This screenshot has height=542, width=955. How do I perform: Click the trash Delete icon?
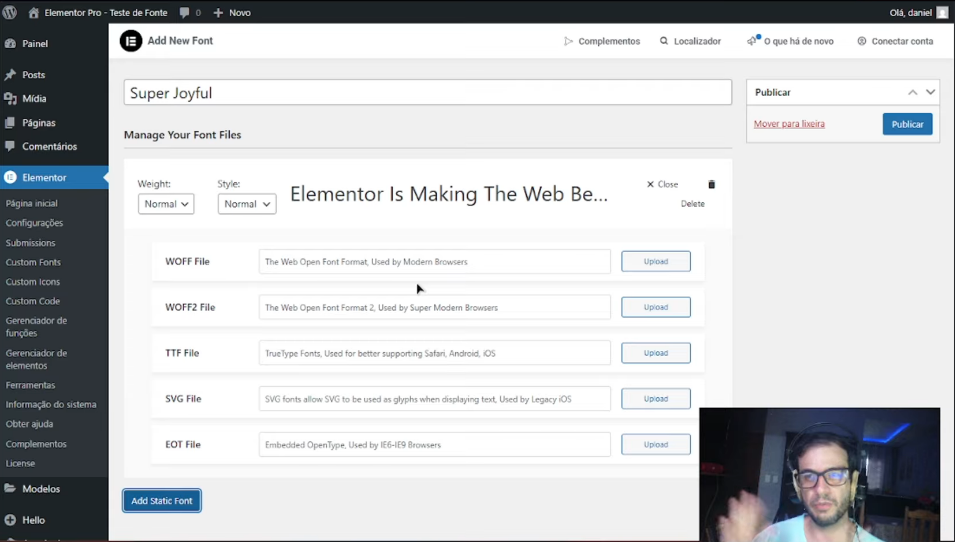coord(712,185)
